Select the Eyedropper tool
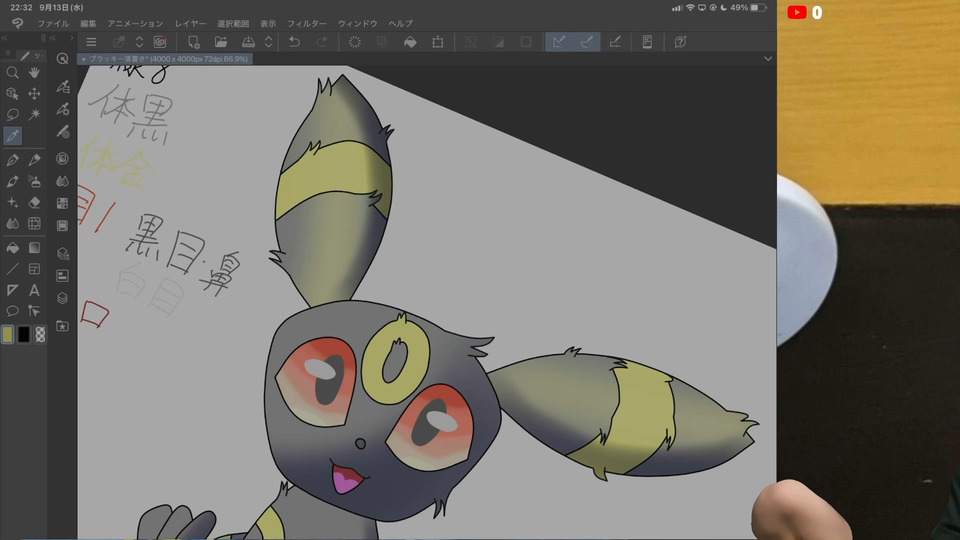The height and width of the screenshot is (540, 960). point(12,135)
